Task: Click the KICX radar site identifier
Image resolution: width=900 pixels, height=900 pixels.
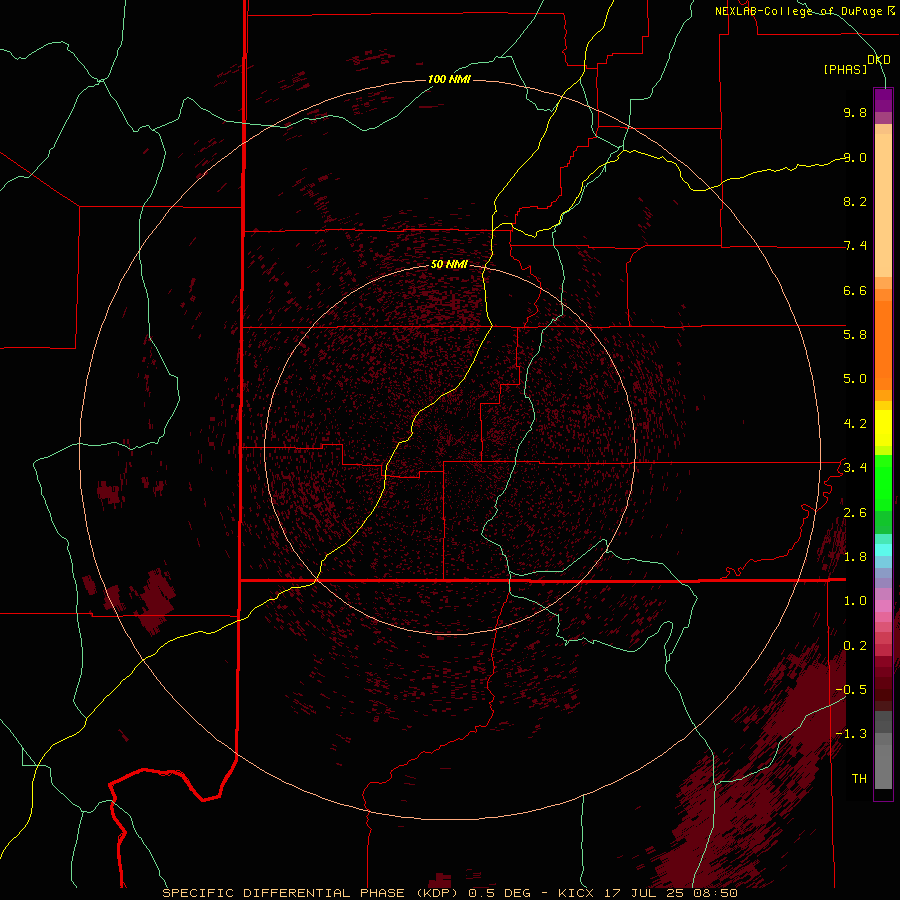Action: [576, 893]
